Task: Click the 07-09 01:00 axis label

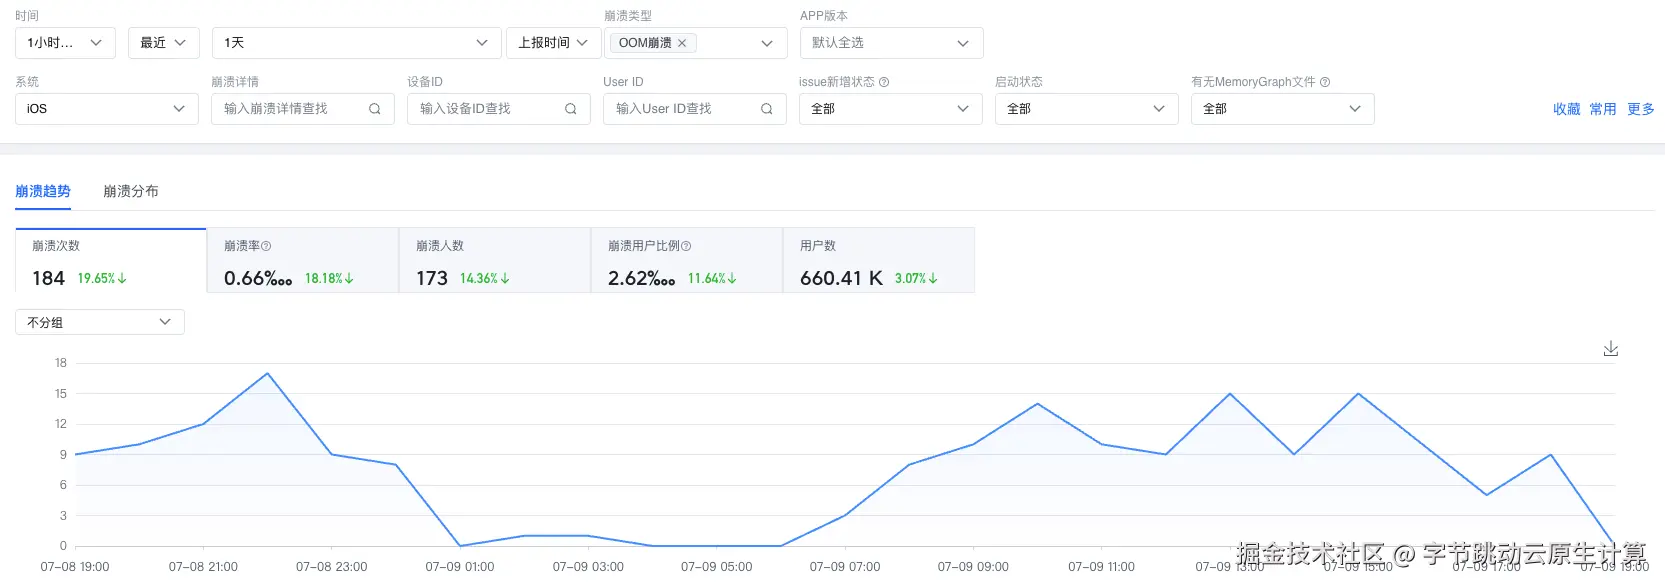Action: click(460, 567)
